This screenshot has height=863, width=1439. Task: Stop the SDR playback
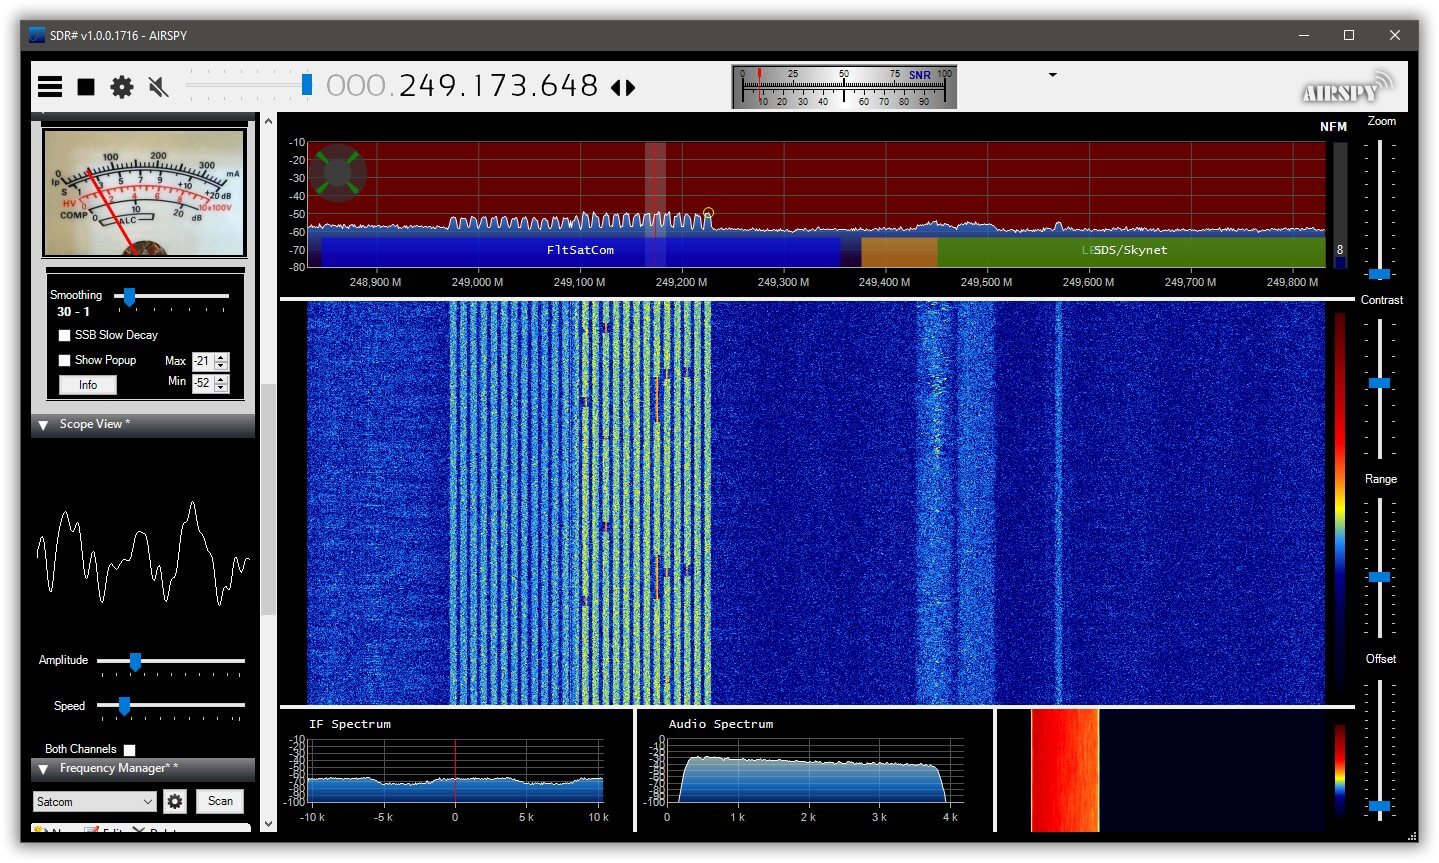coord(85,86)
